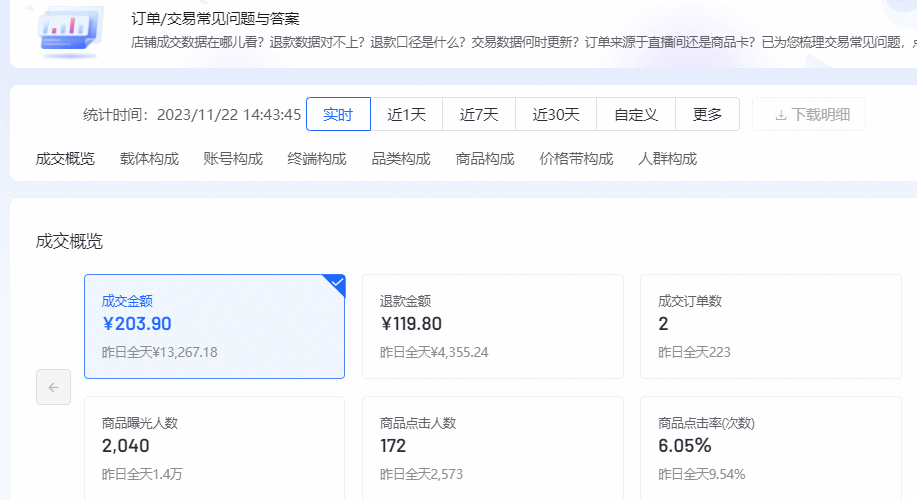Viewport: 917px width, 500px height.
Task: Switch to the 账号构成 tab
Action: 233,159
